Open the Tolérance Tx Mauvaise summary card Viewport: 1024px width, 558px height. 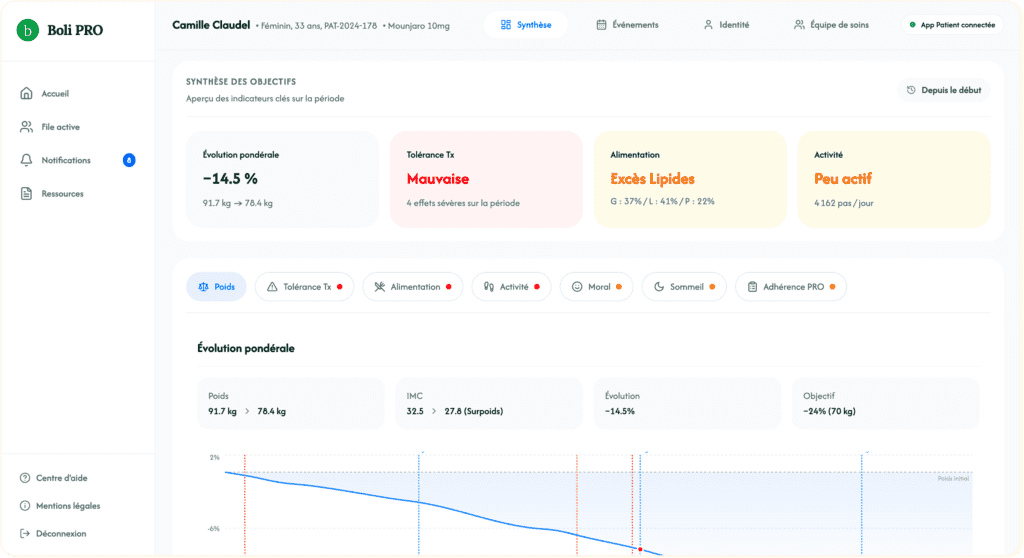coord(486,179)
